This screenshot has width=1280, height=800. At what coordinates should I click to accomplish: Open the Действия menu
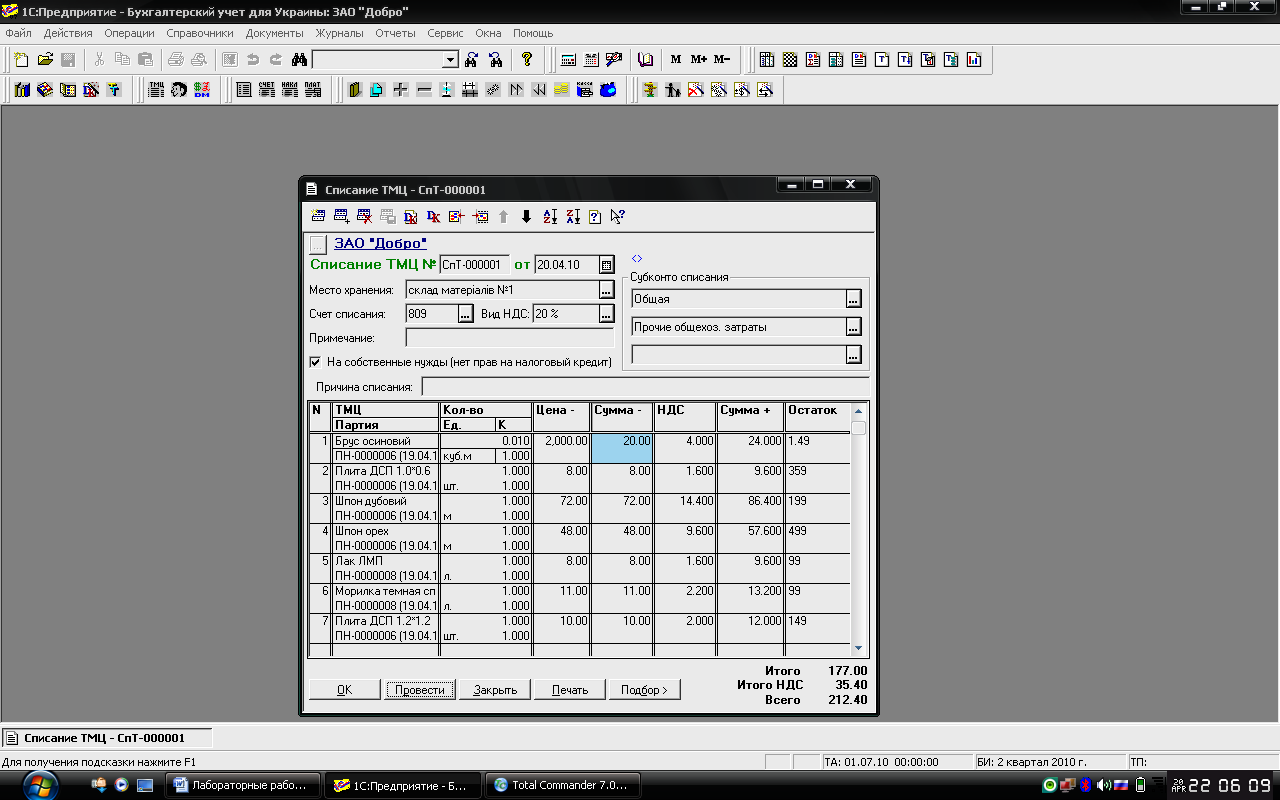point(68,33)
